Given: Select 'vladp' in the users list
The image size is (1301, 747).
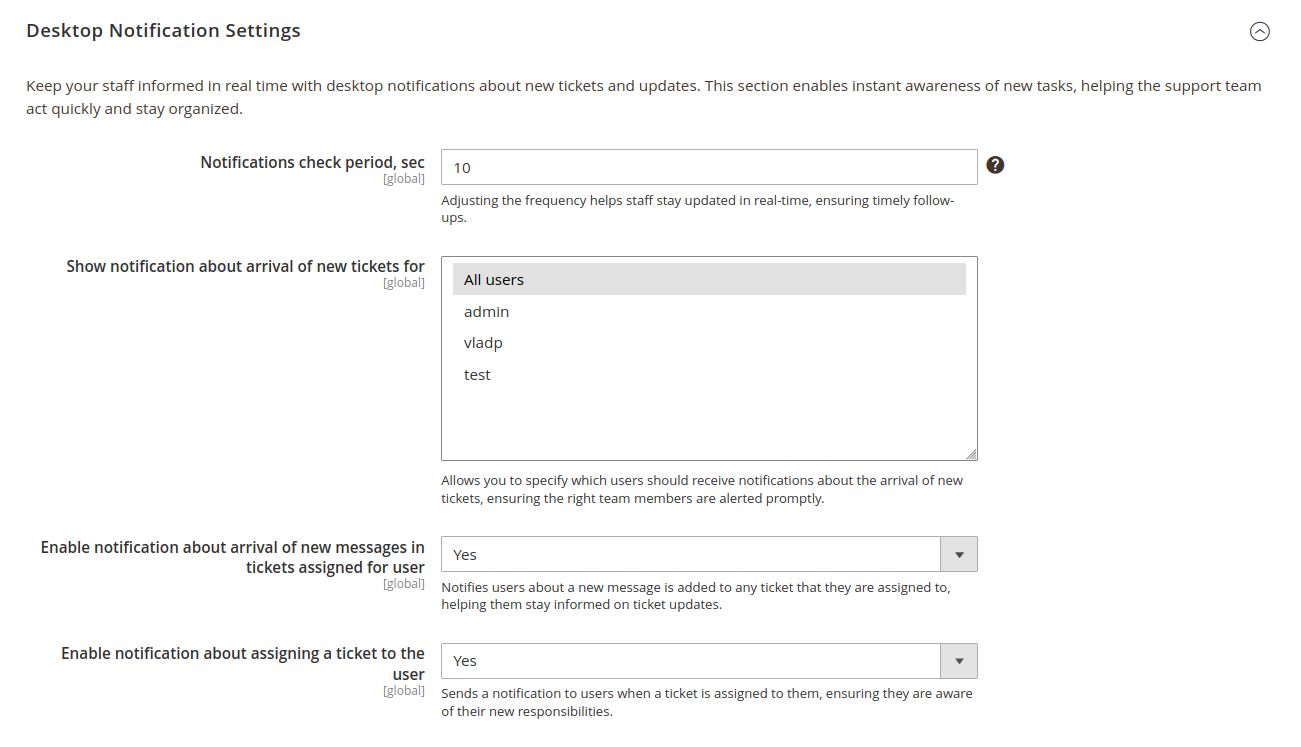Looking at the screenshot, I should 483,342.
